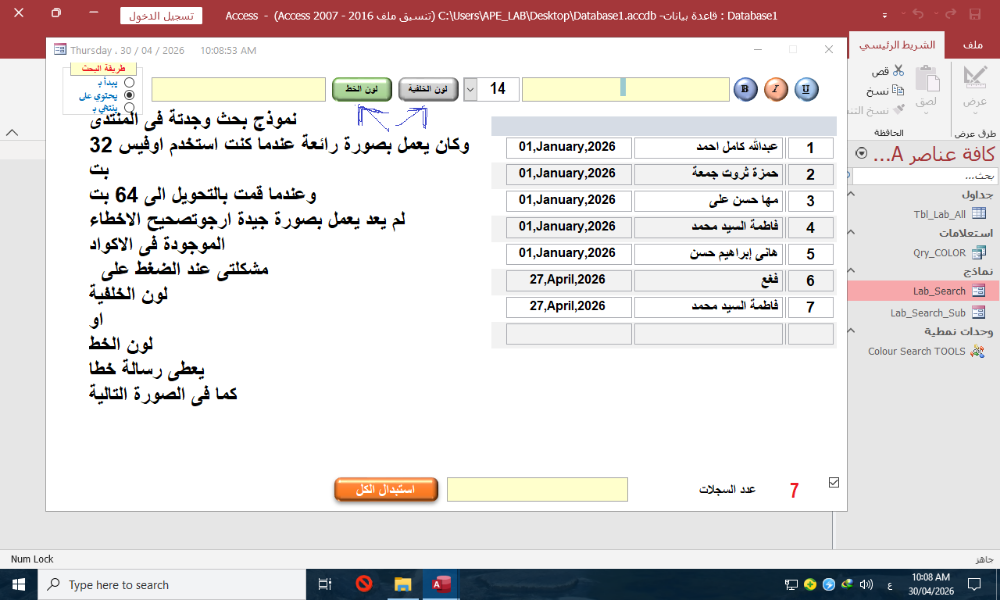The height and width of the screenshot is (600, 1000).
Task: Click the Underline (U) round button
Action: tap(806, 90)
